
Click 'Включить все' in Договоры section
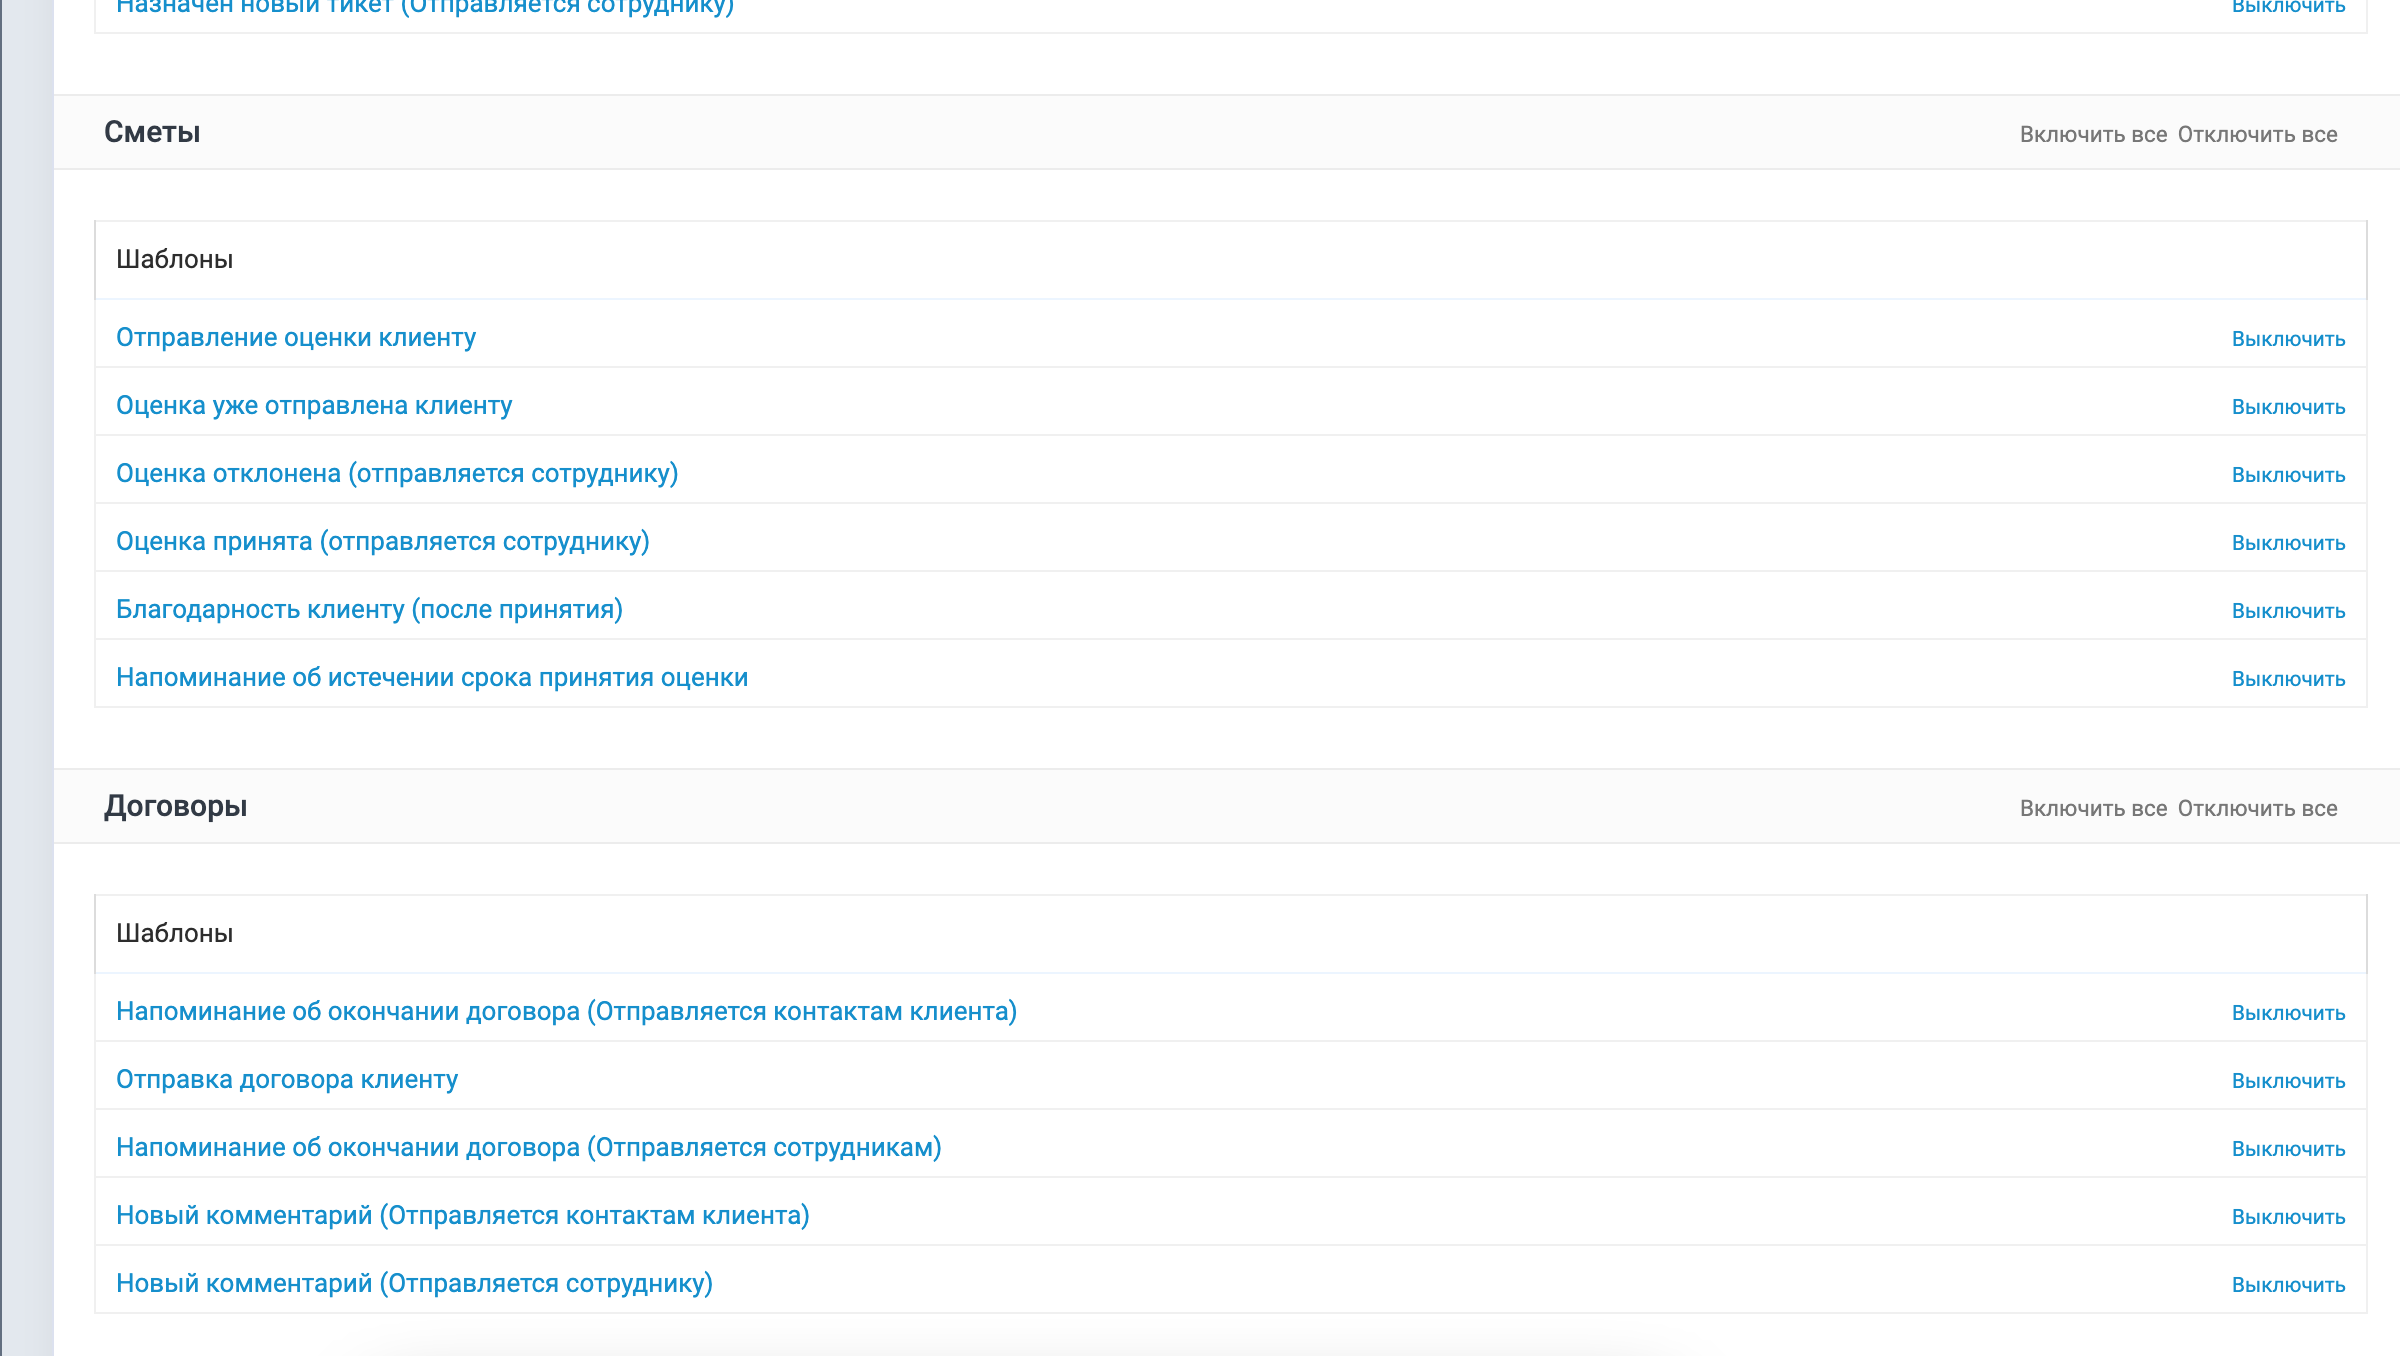tap(2093, 809)
